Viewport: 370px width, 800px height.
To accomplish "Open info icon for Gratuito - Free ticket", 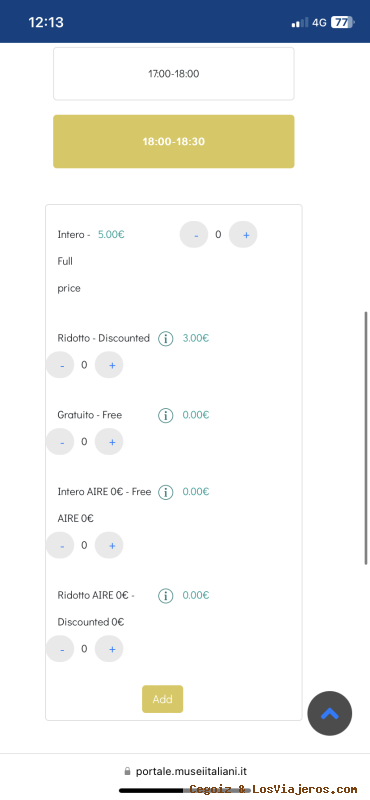I will (165, 415).
